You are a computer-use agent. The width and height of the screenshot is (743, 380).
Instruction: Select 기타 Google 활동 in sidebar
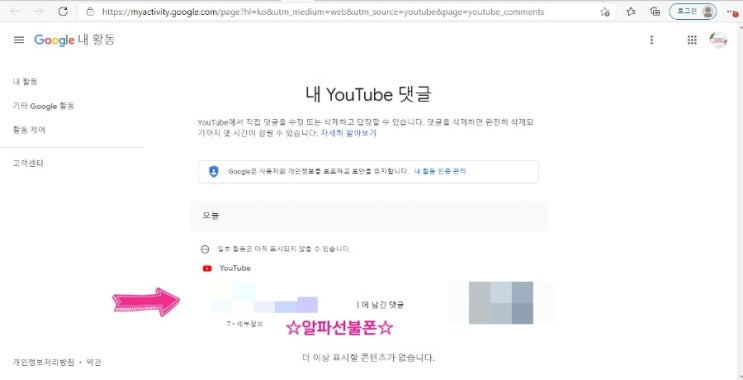click(43, 106)
